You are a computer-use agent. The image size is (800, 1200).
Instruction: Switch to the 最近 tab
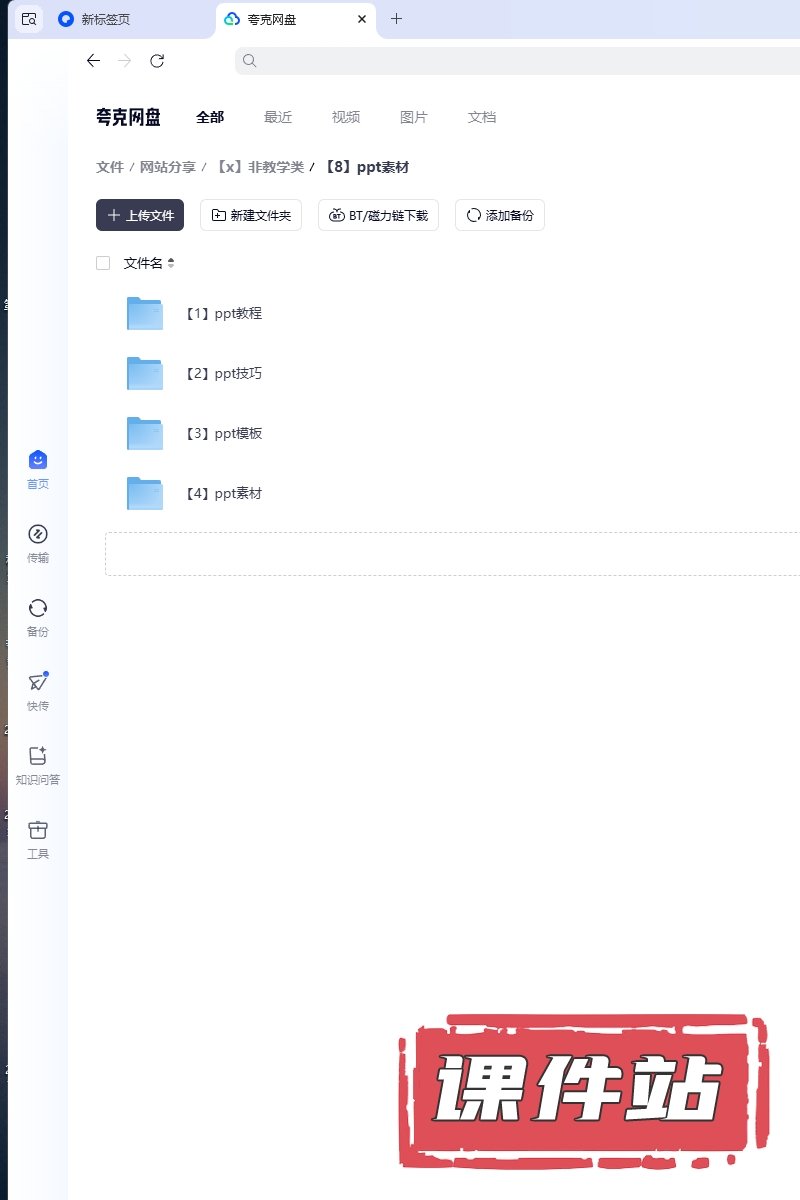tap(278, 117)
